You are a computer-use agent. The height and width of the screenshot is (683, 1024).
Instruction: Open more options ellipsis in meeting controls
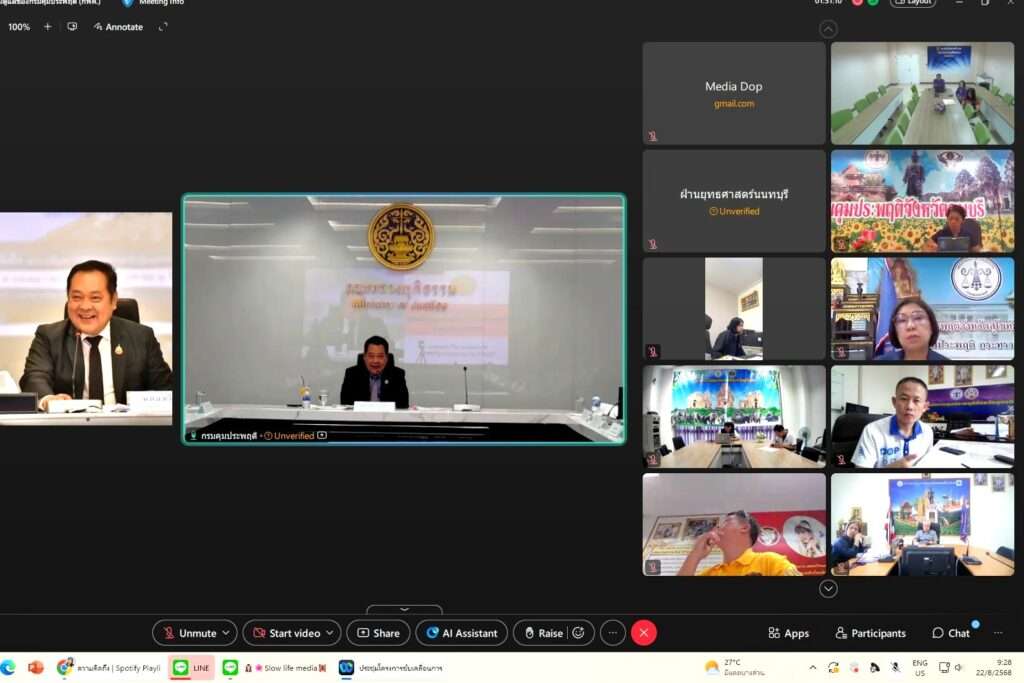click(613, 633)
